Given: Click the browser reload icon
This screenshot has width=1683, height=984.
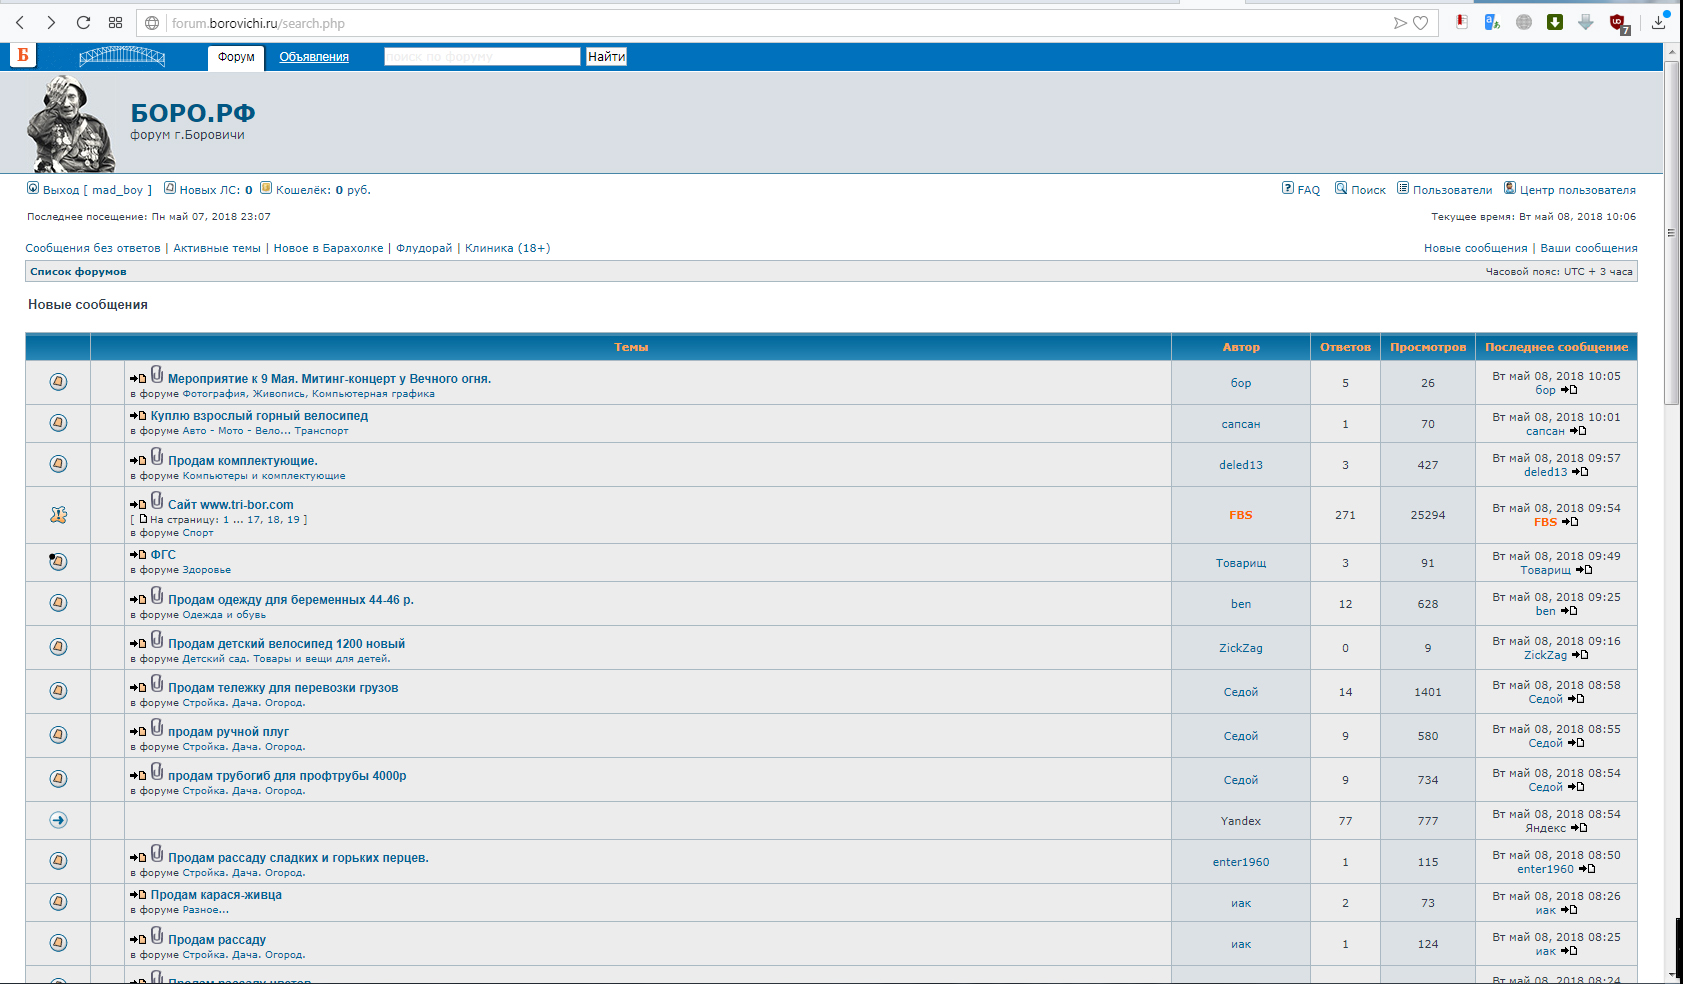Looking at the screenshot, I should point(83,22).
